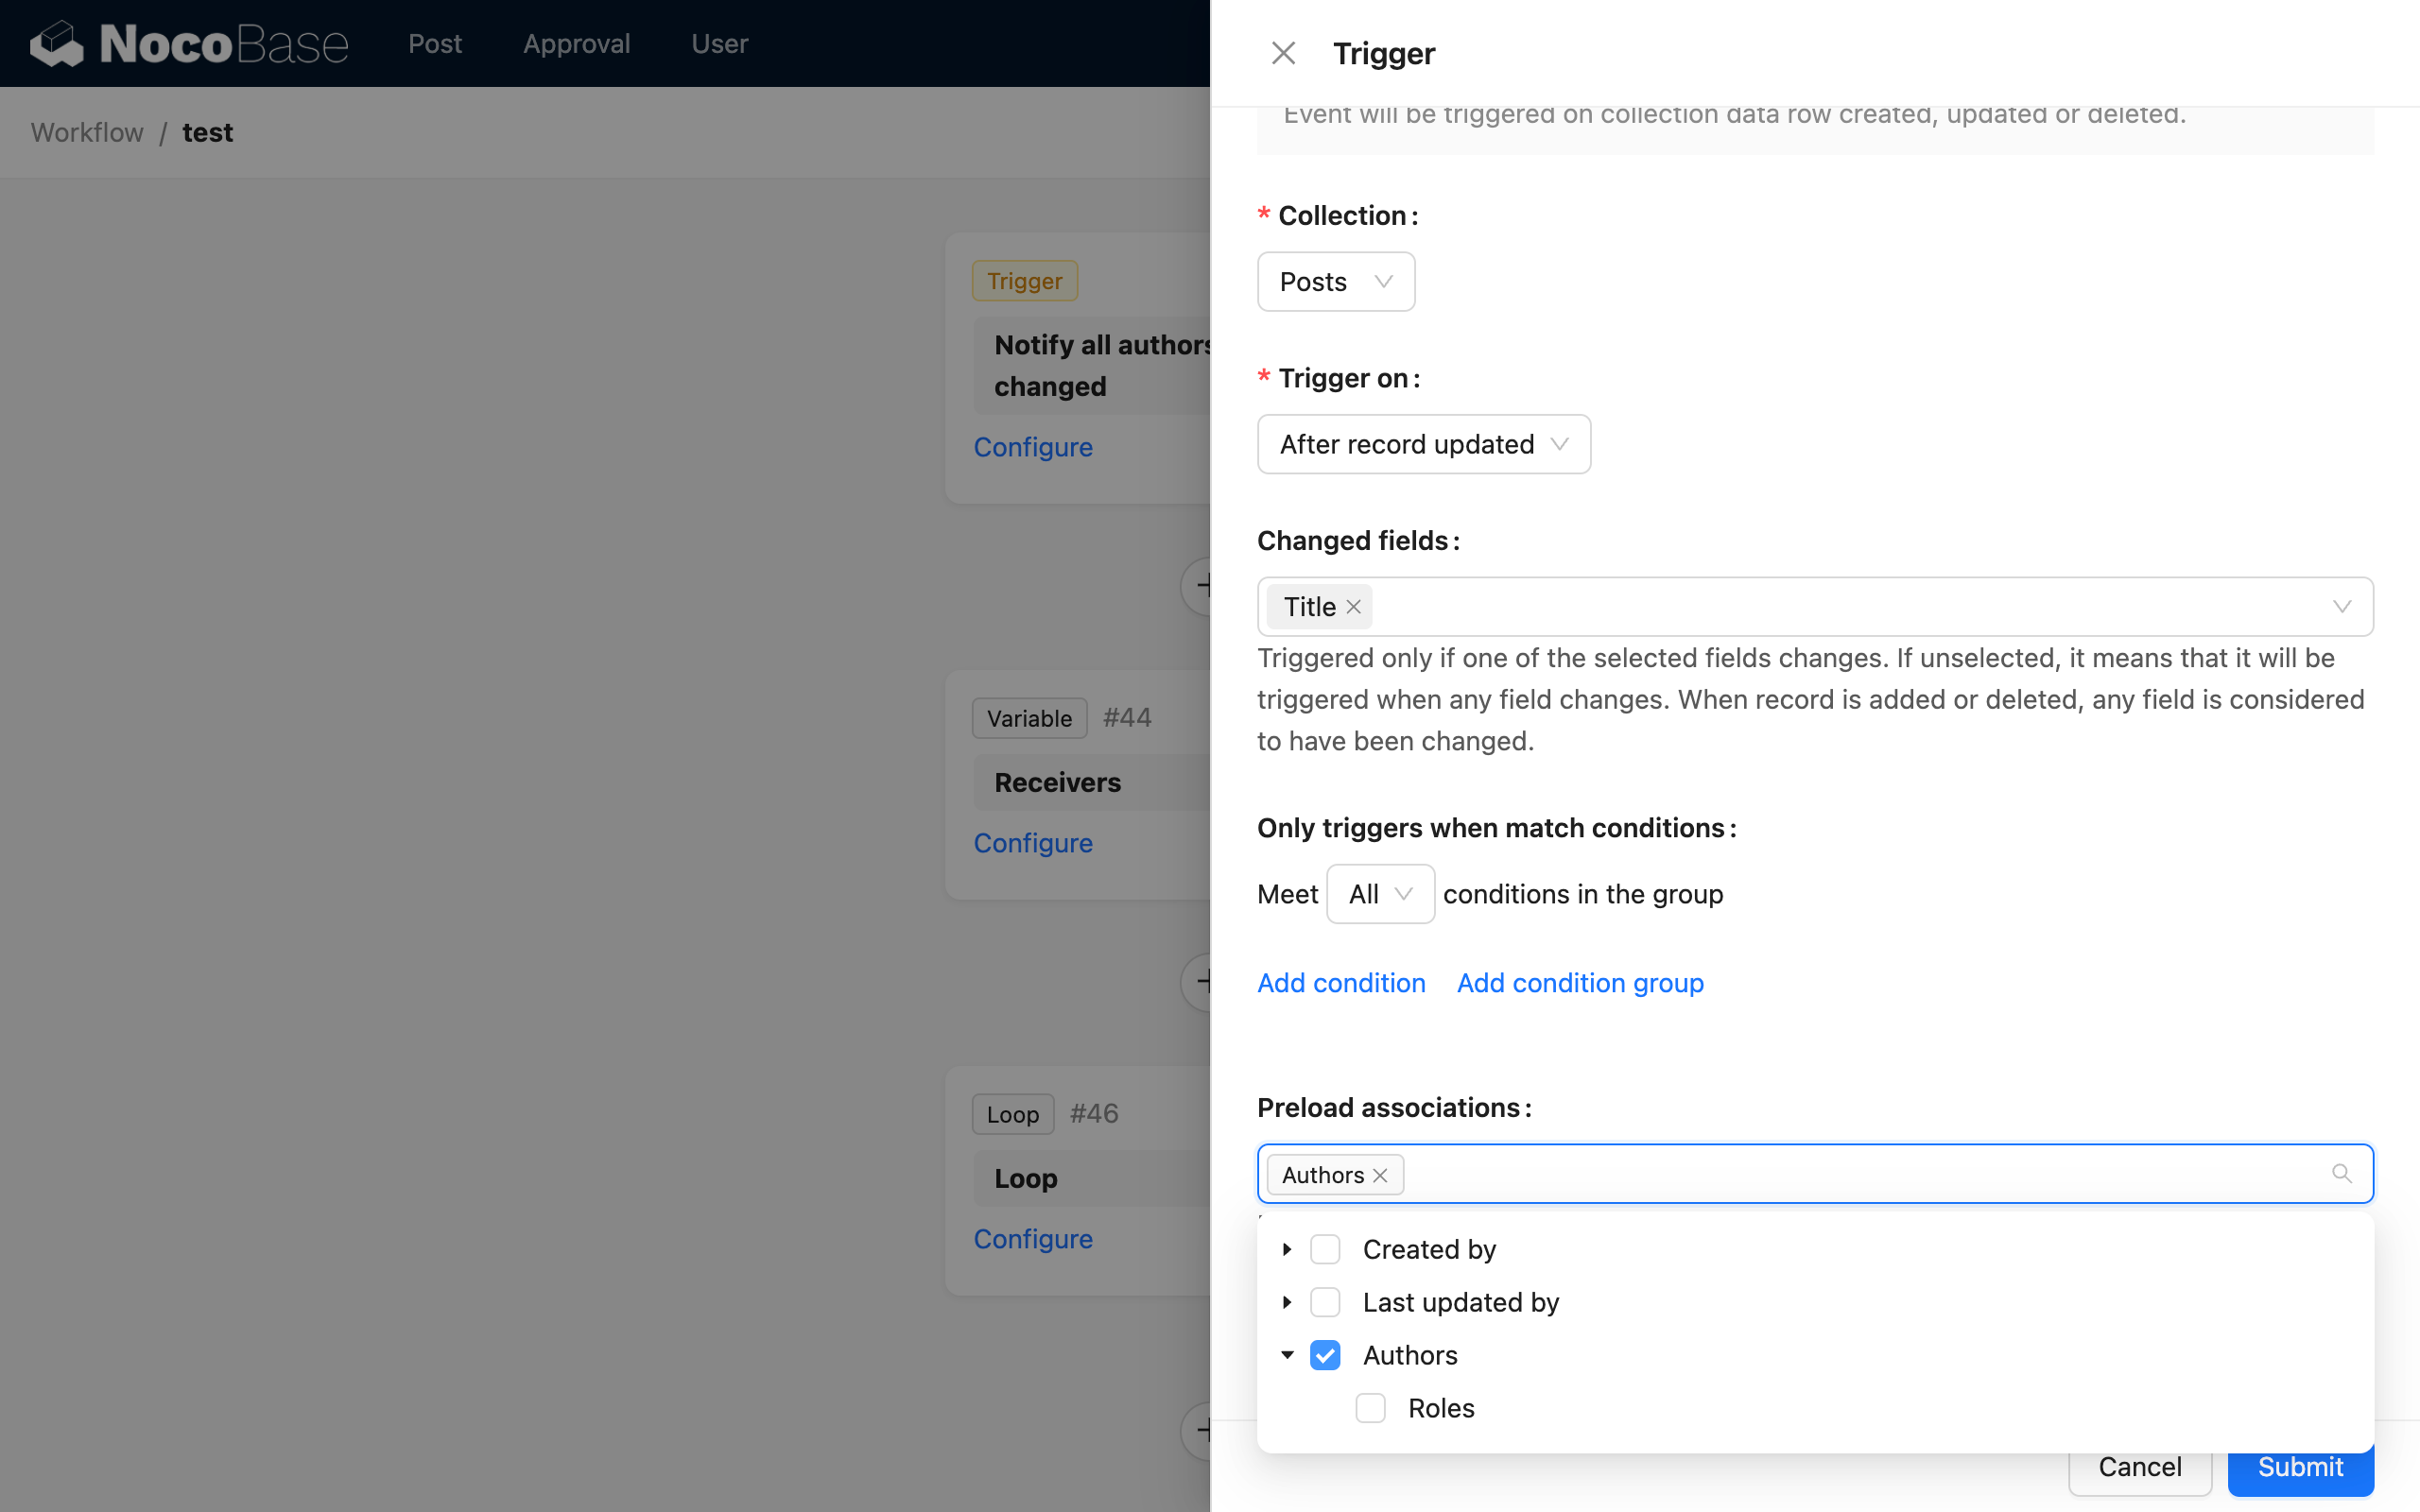Image resolution: width=2420 pixels, height=1512 pixels.
Task: Click the Add condition link
Action: click(1340, 983)
